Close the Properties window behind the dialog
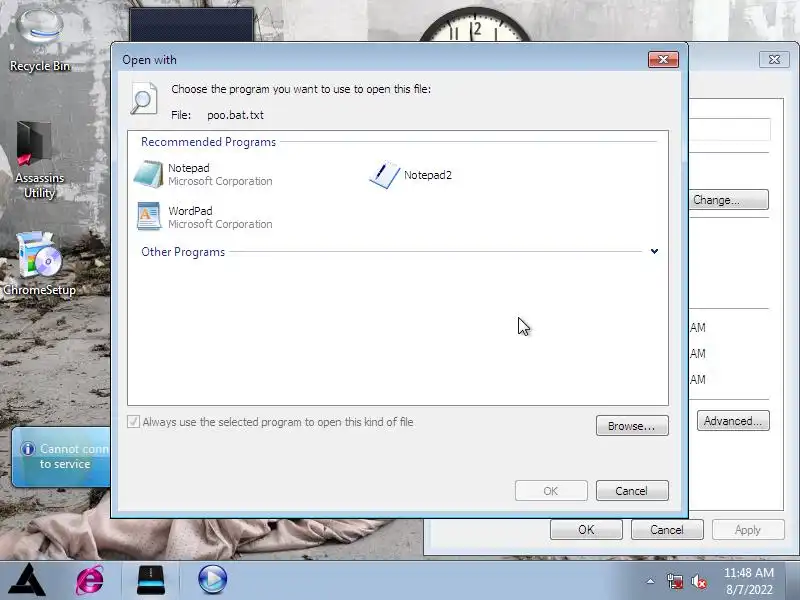Screen dimensions: 800x600 click(774, 59)
